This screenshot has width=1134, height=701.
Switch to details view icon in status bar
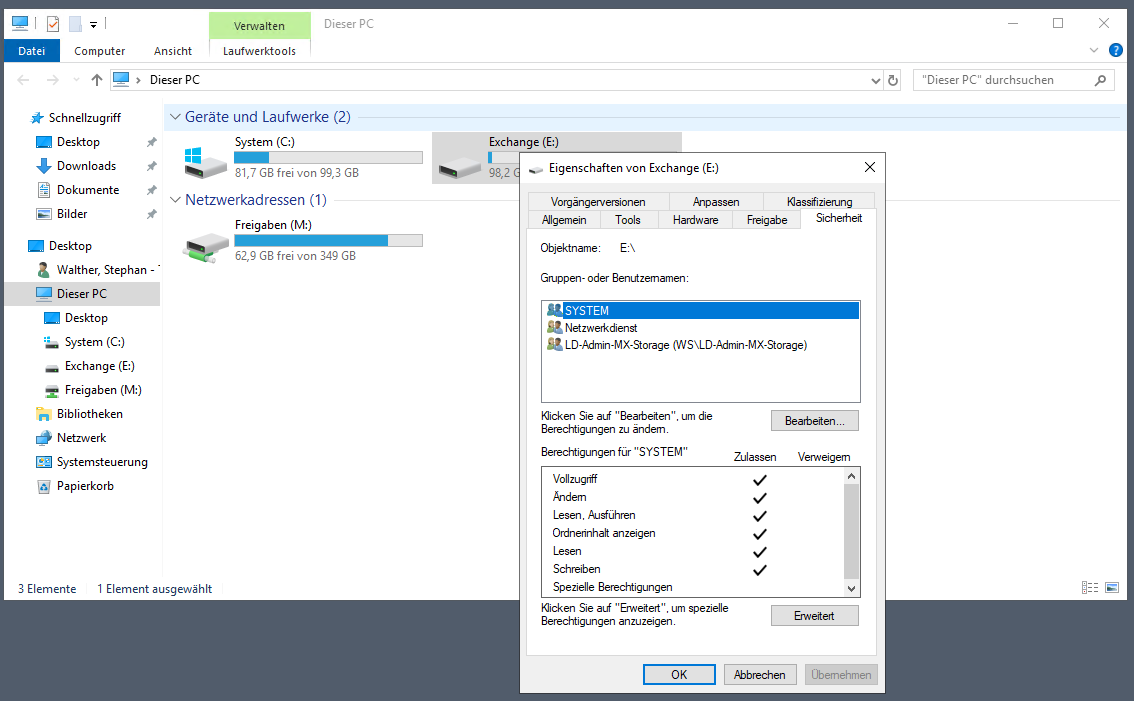pos(1090,587)
